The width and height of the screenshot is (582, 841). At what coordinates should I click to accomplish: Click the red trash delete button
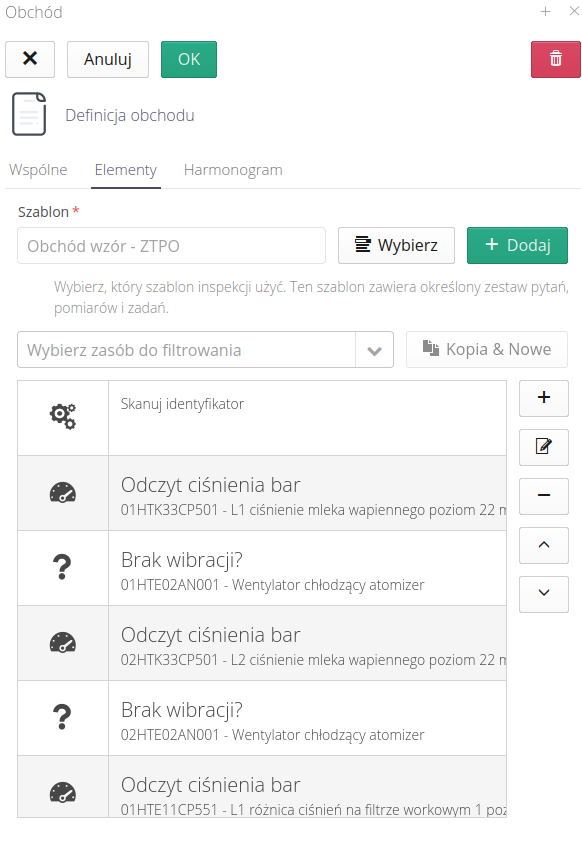(555, 59)
